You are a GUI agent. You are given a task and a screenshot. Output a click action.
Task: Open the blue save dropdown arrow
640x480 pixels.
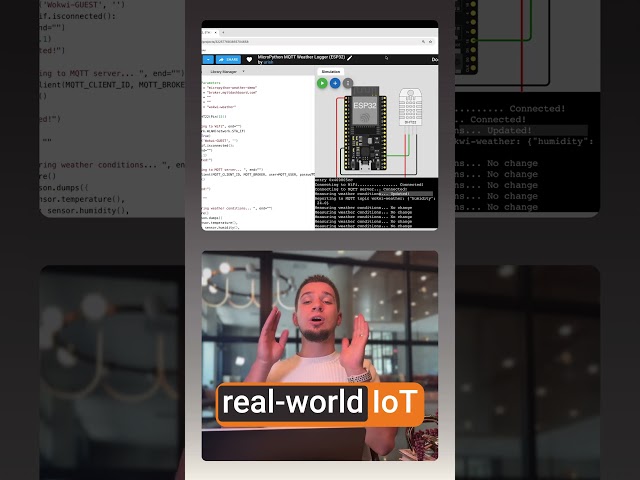(208, 60)
